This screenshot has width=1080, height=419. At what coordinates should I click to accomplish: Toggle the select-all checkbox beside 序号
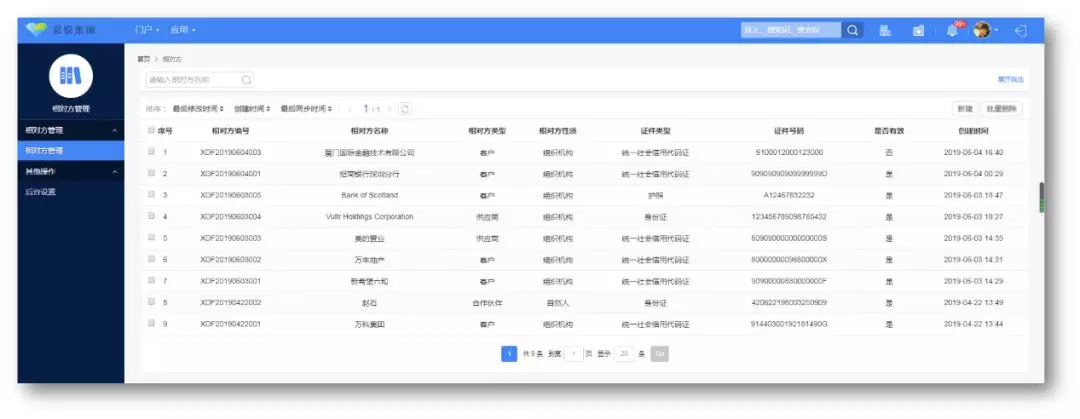151,130
